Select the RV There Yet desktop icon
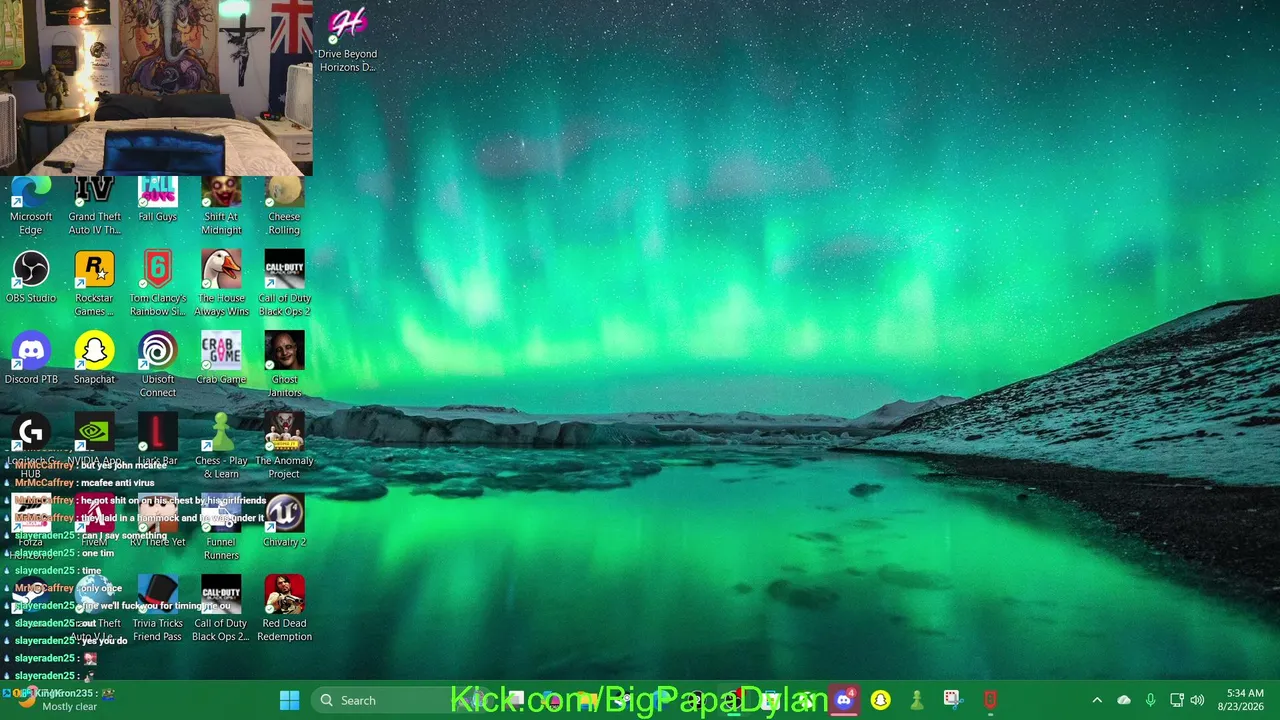This screenshot has width=1280, height=720. coord(157,522)
